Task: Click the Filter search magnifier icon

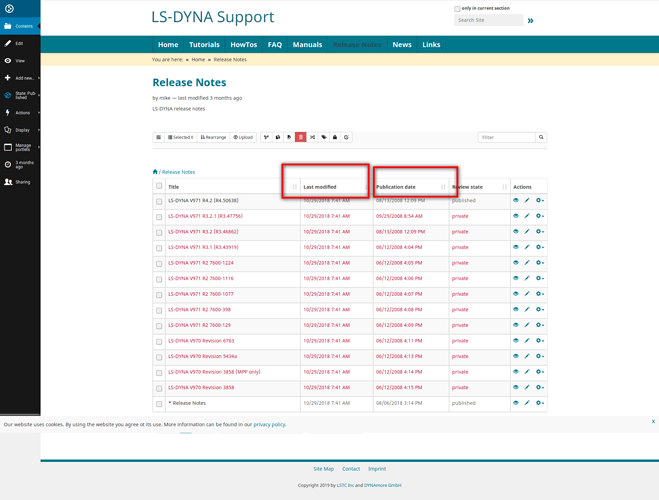Action: pyautogui.click(x=541, y=137)
